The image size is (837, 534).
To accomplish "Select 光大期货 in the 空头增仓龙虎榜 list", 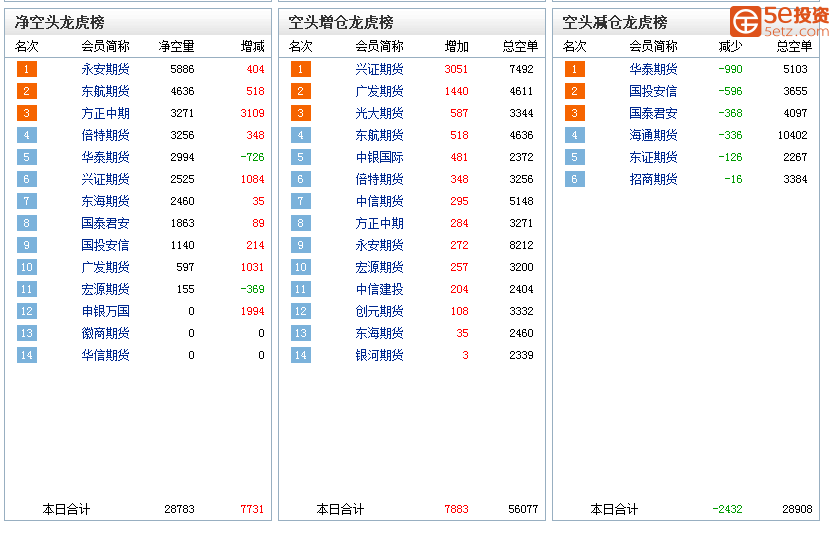I will click(380, 113).
